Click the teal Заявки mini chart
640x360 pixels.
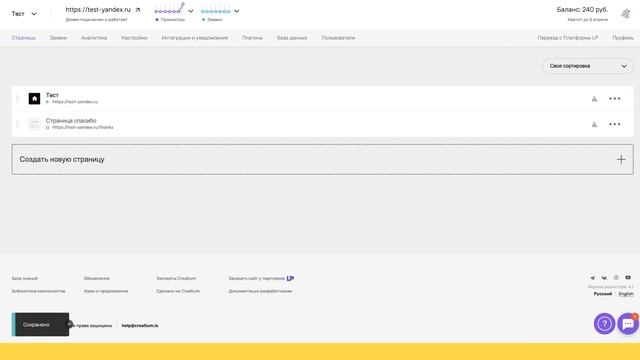coord(216,11)
